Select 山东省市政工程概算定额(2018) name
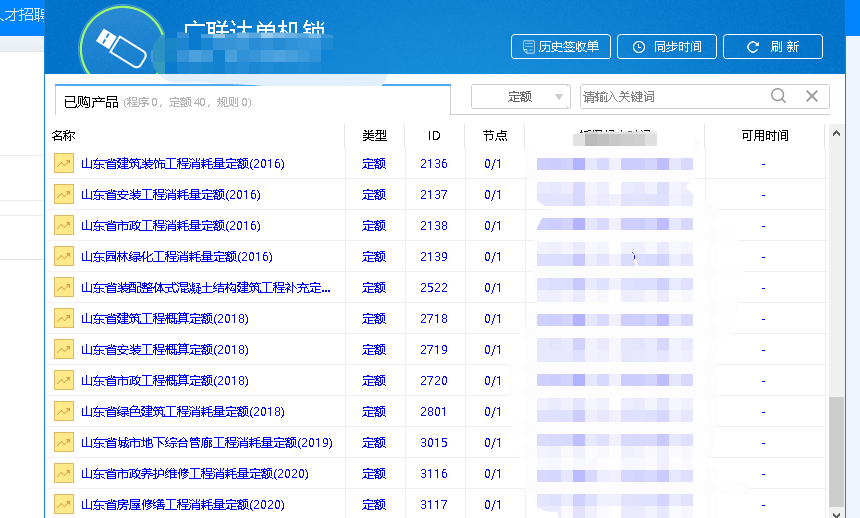Screen dimensions: 860x518 (165, 380)
